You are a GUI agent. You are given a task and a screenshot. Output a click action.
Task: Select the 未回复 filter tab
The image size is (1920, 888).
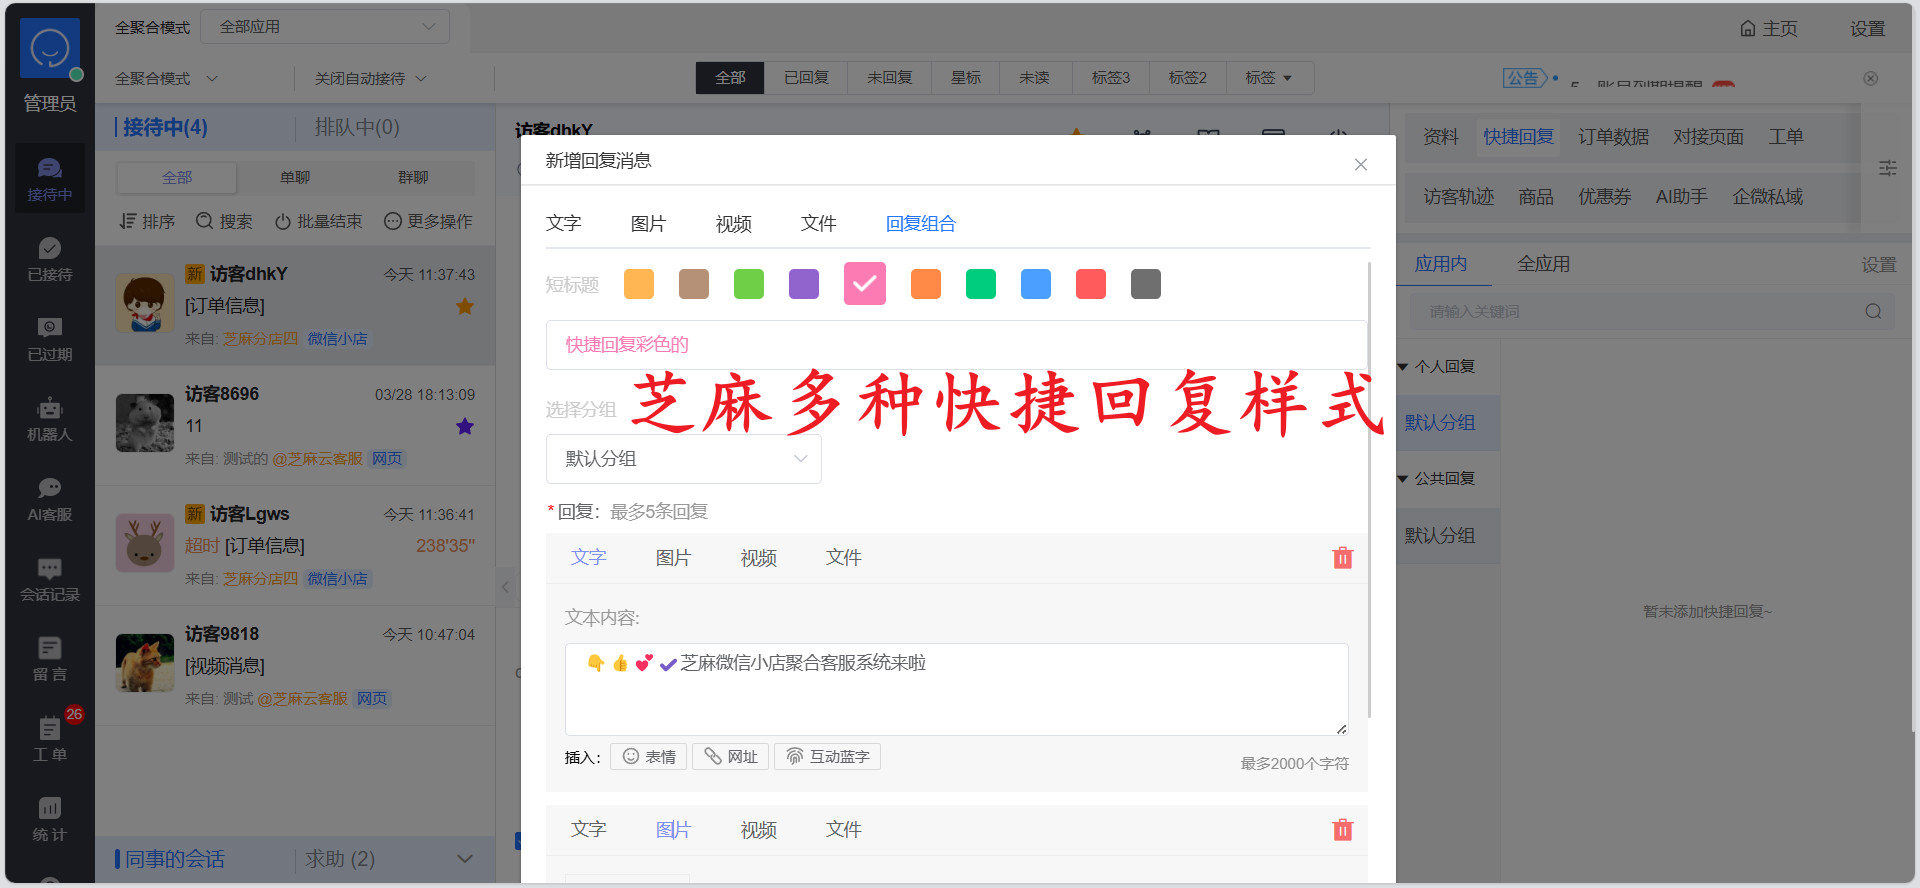pyautogui.click(x=889, y=77)
